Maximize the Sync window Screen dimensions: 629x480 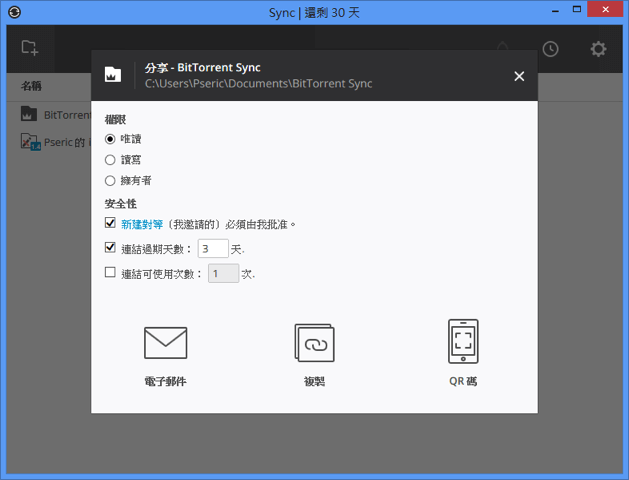[x=576, y=10]
